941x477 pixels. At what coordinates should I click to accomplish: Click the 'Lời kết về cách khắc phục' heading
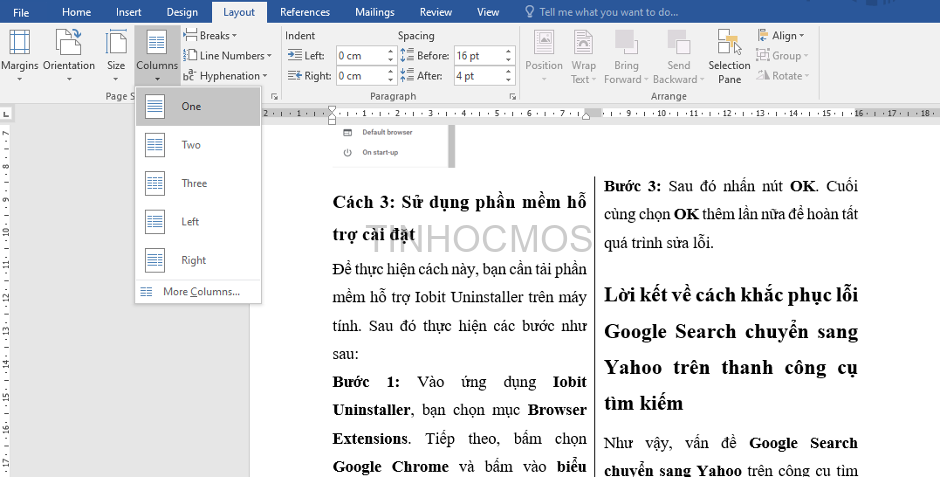point(730,349)
